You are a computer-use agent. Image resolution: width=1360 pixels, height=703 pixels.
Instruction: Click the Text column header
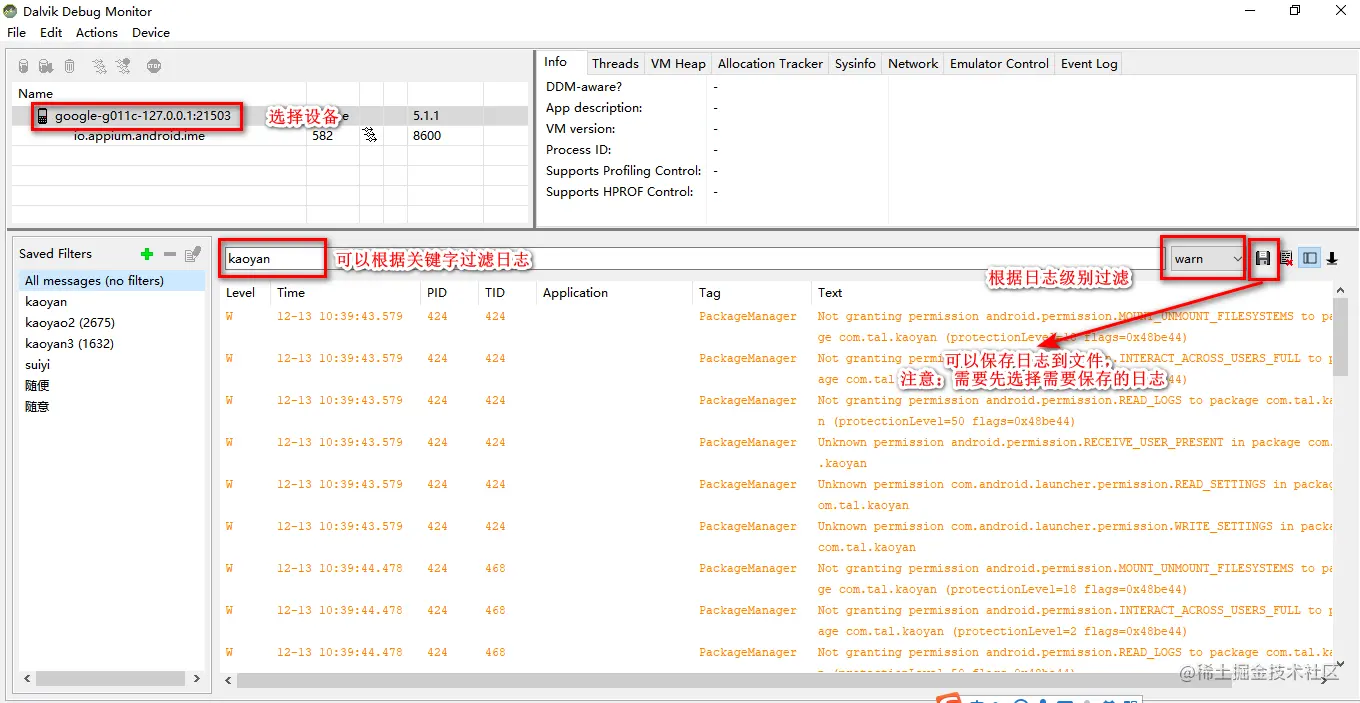click(1073, 293)
